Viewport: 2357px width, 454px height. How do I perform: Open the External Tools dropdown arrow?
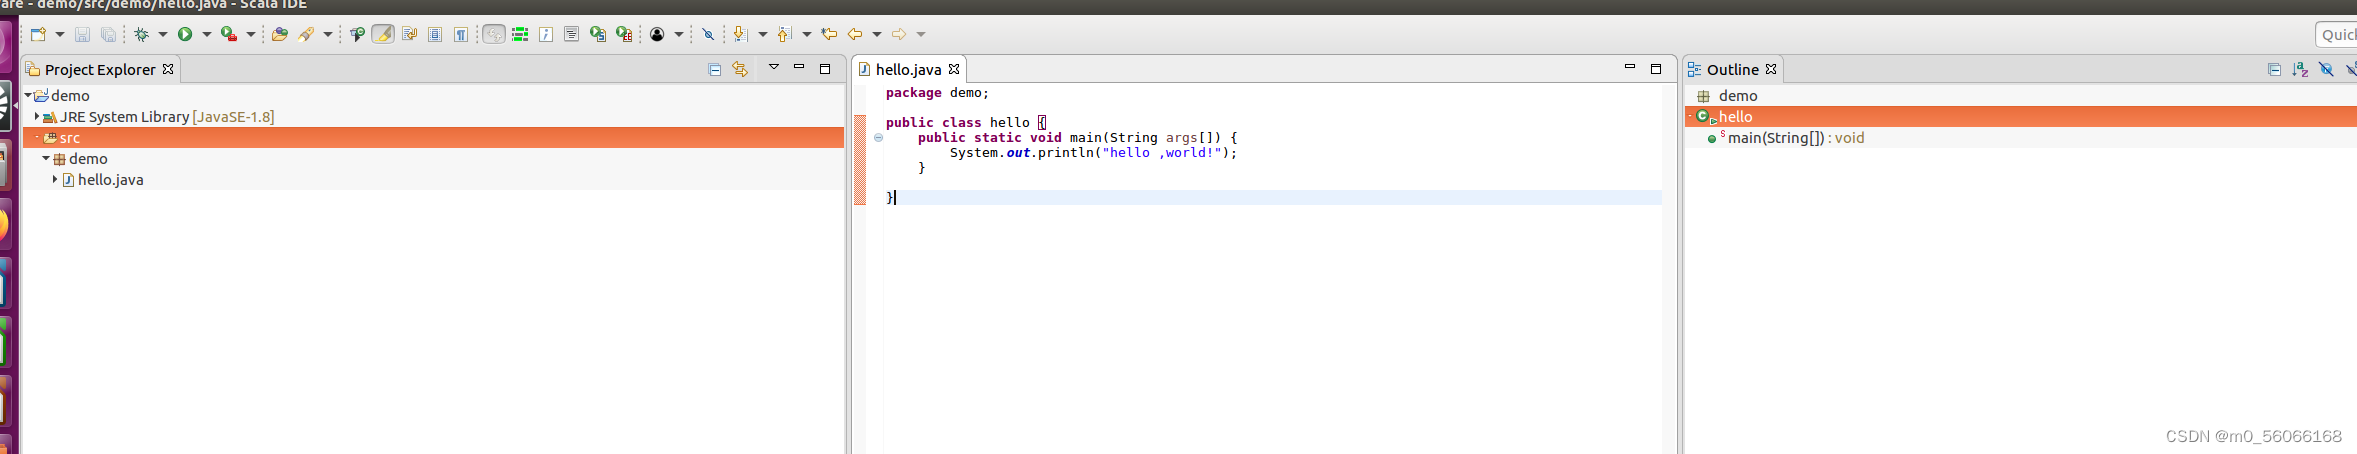tap(251, 34)
